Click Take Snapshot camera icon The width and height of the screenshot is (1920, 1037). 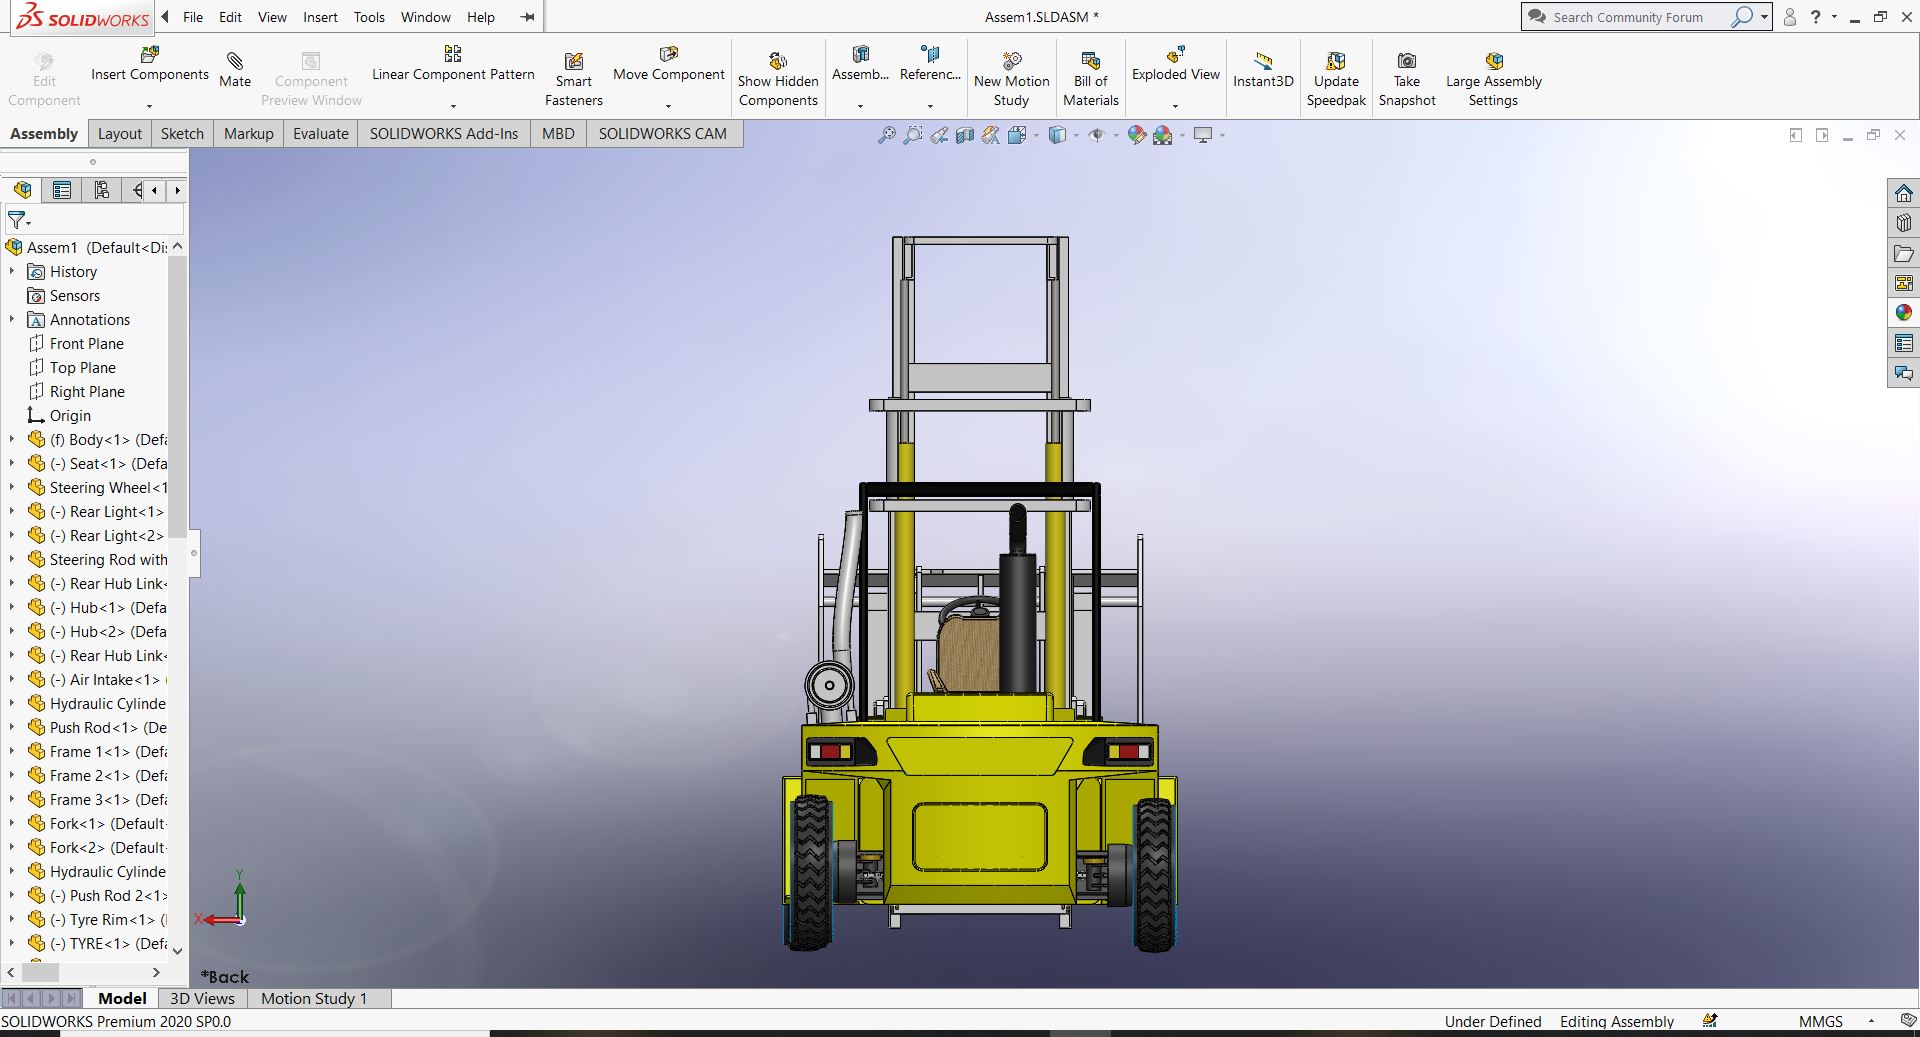pyautogui.click(x=1406, y=62)
